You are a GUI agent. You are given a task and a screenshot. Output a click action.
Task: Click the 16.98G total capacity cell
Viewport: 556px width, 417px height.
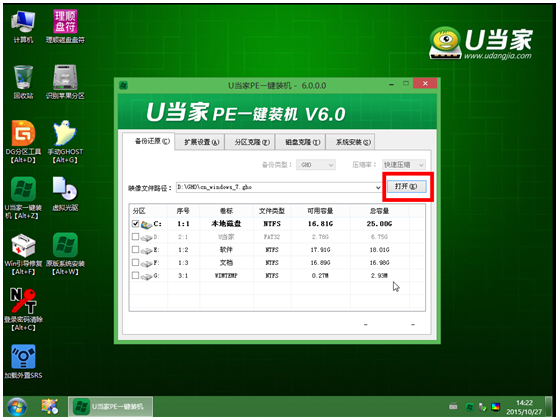click(x=379, y=263)
